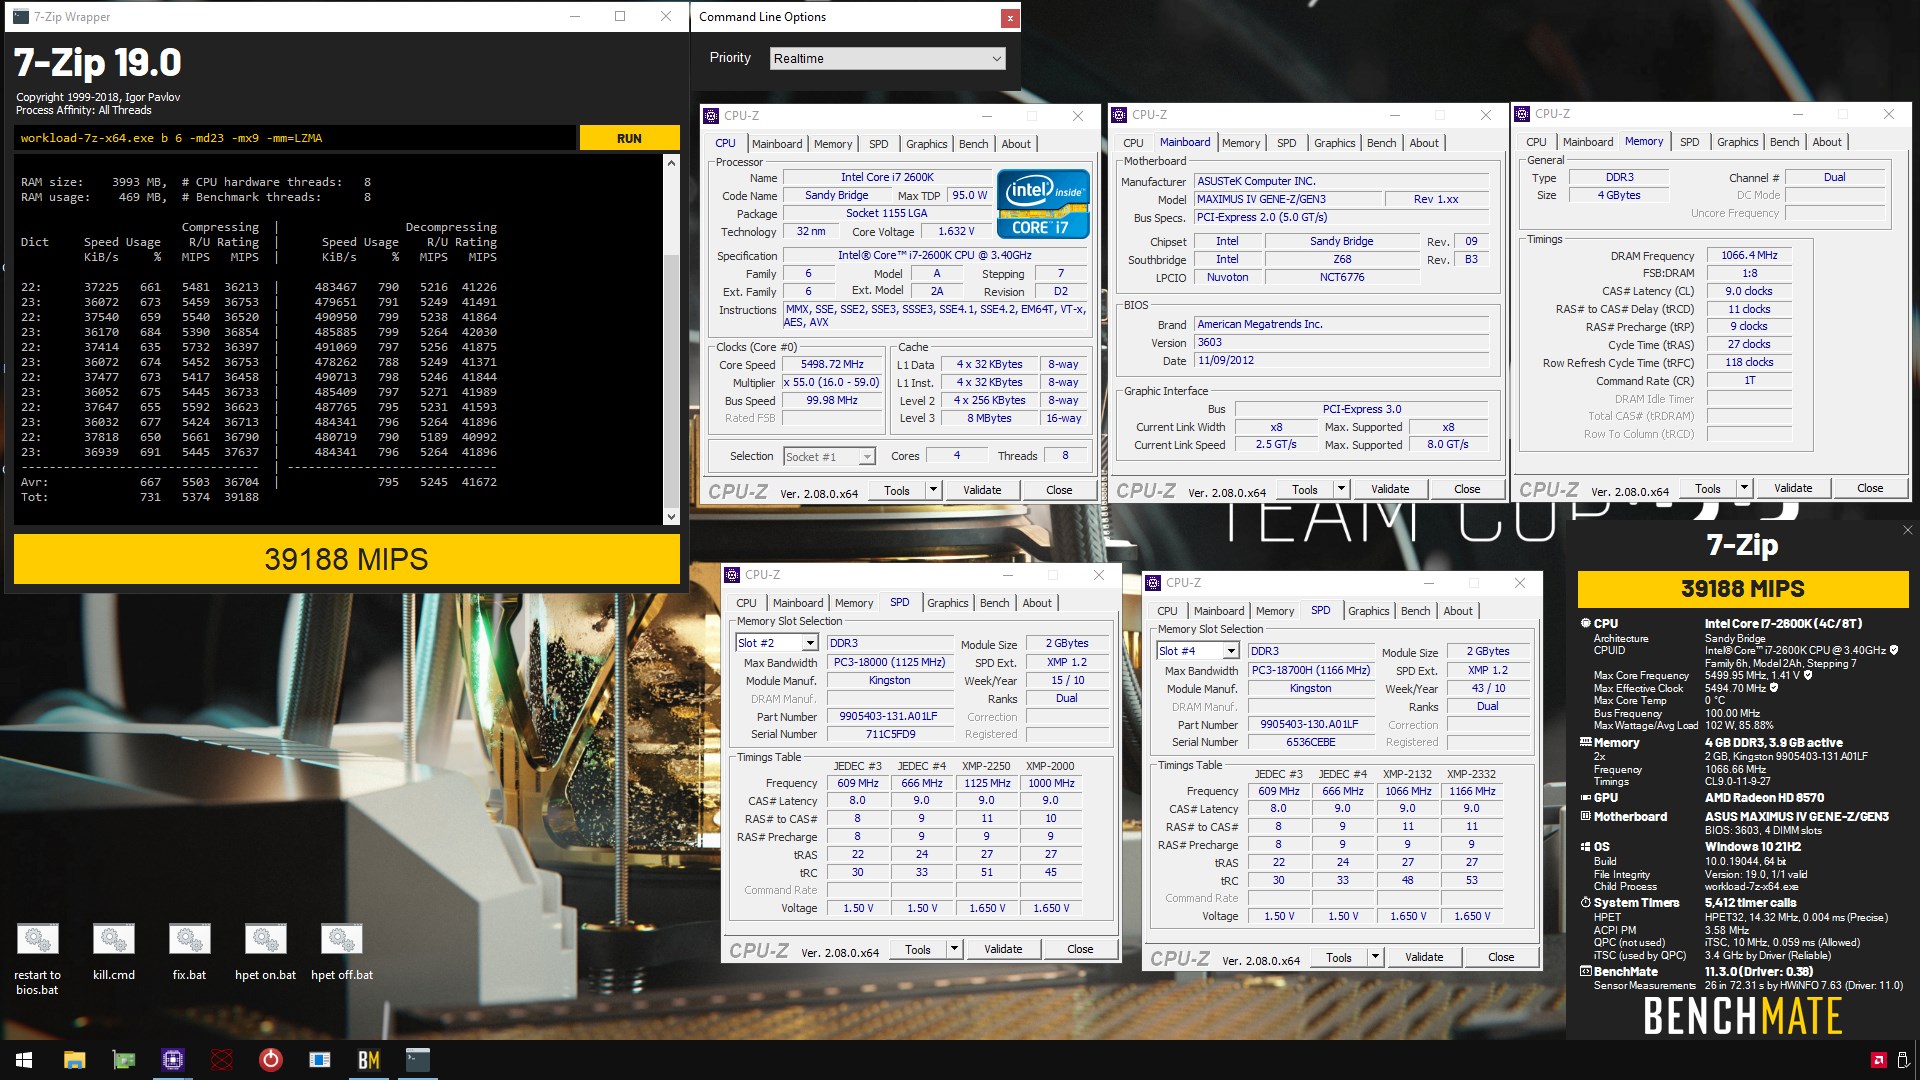Click Tools in the Memory CPU-Z window
Viewport: 1920px width, 1080px height.
click(x=1707, y=488)
